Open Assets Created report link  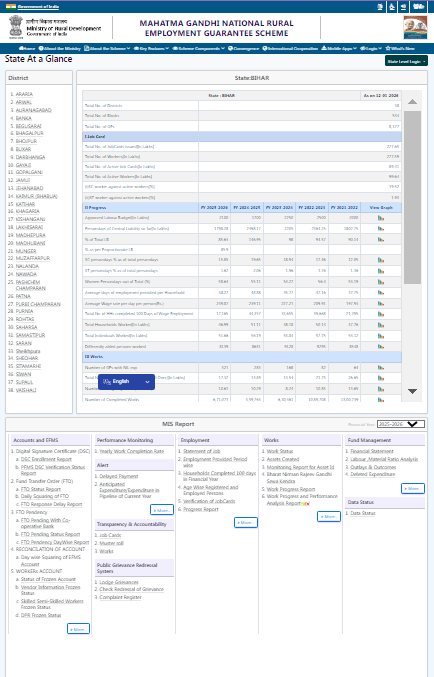click(283, 459)
